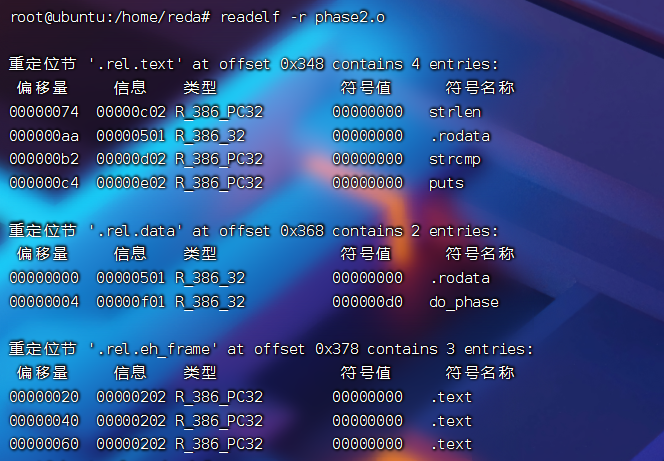
Task: Click the symbol name puts
Action: click(x=446, y=183)
